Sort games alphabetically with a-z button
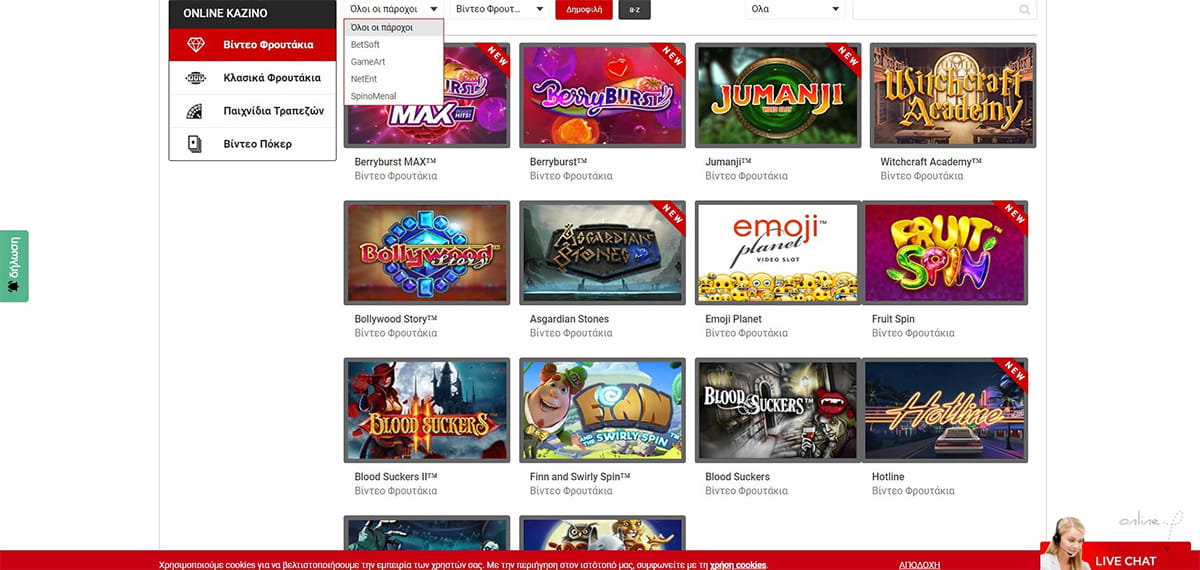 [x=635, y=9]
